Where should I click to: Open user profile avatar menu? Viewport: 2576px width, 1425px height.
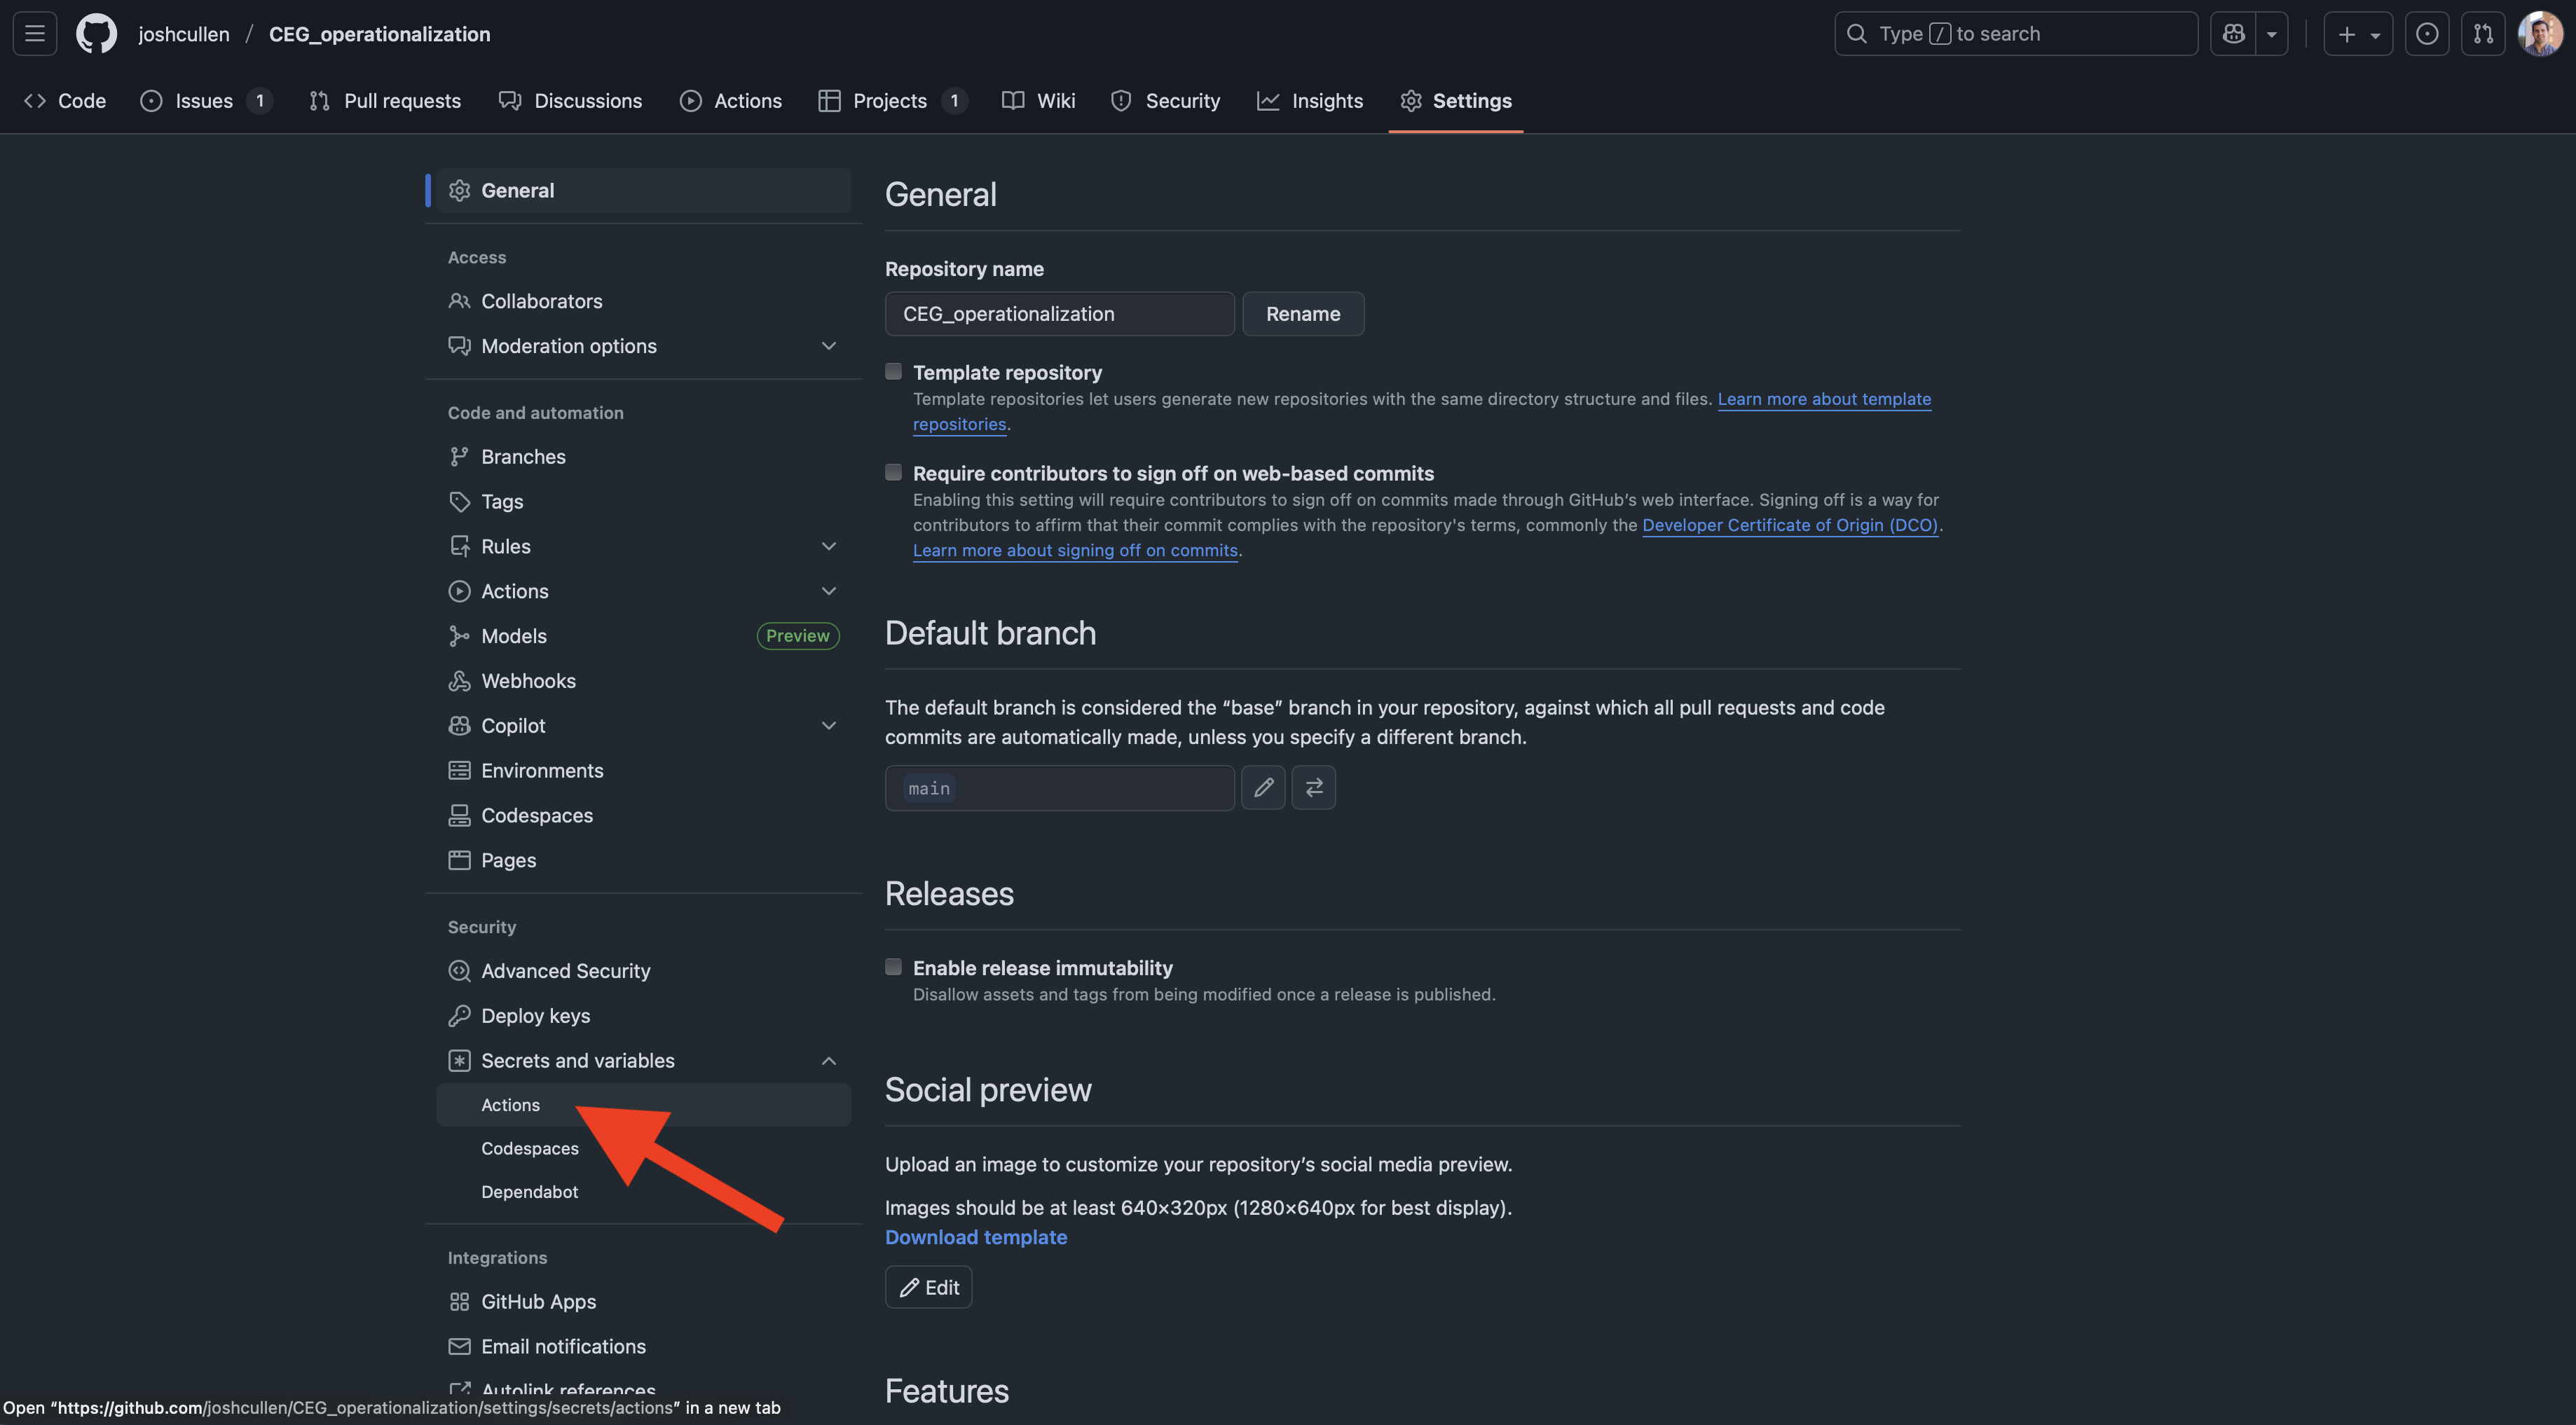pos(2540,34)
